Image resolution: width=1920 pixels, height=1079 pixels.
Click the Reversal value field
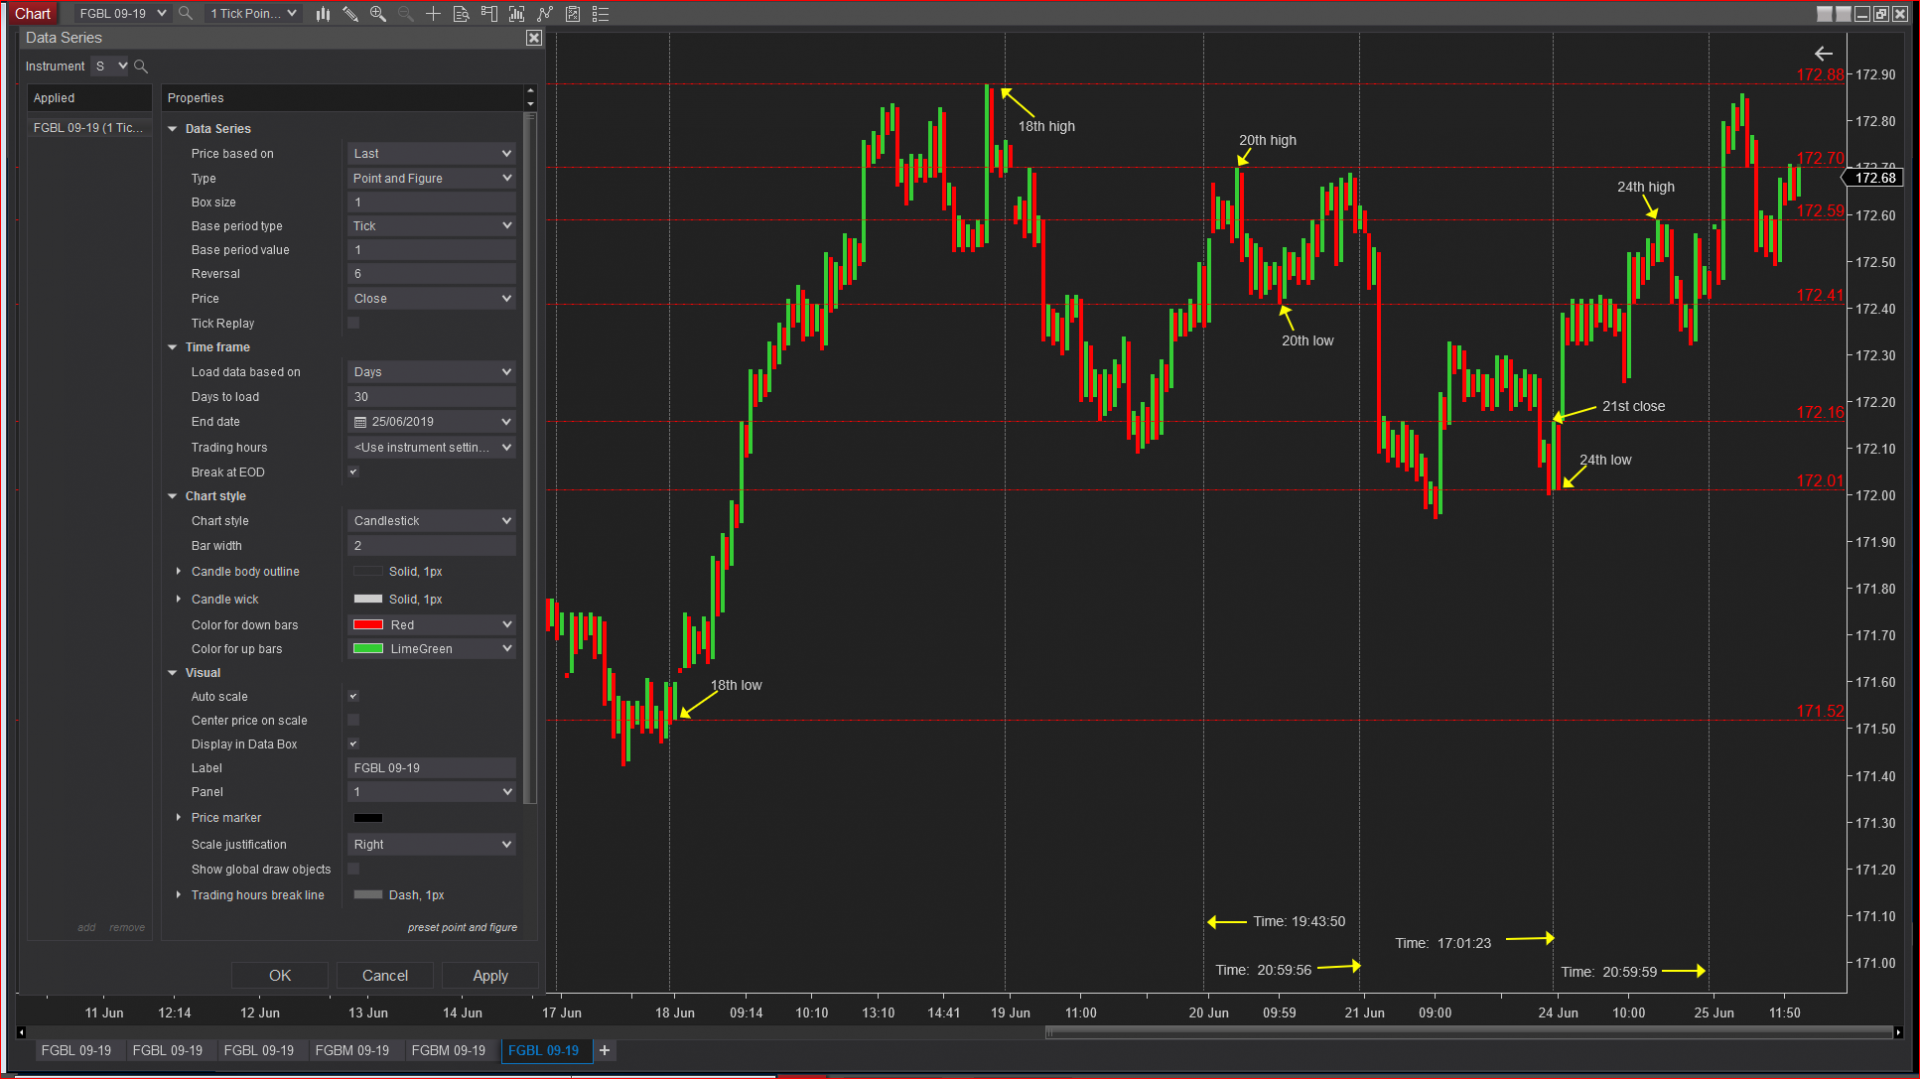point(432,274)
